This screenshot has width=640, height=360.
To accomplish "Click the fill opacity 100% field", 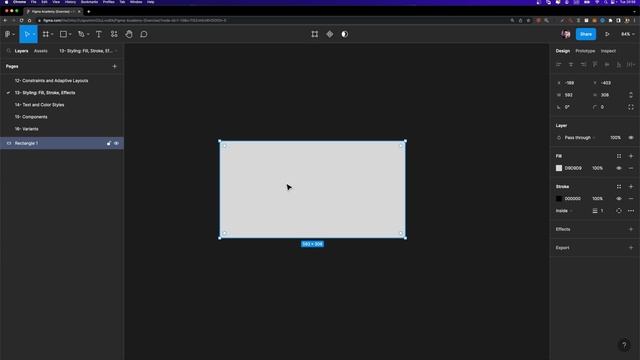I will coord(598,168).
